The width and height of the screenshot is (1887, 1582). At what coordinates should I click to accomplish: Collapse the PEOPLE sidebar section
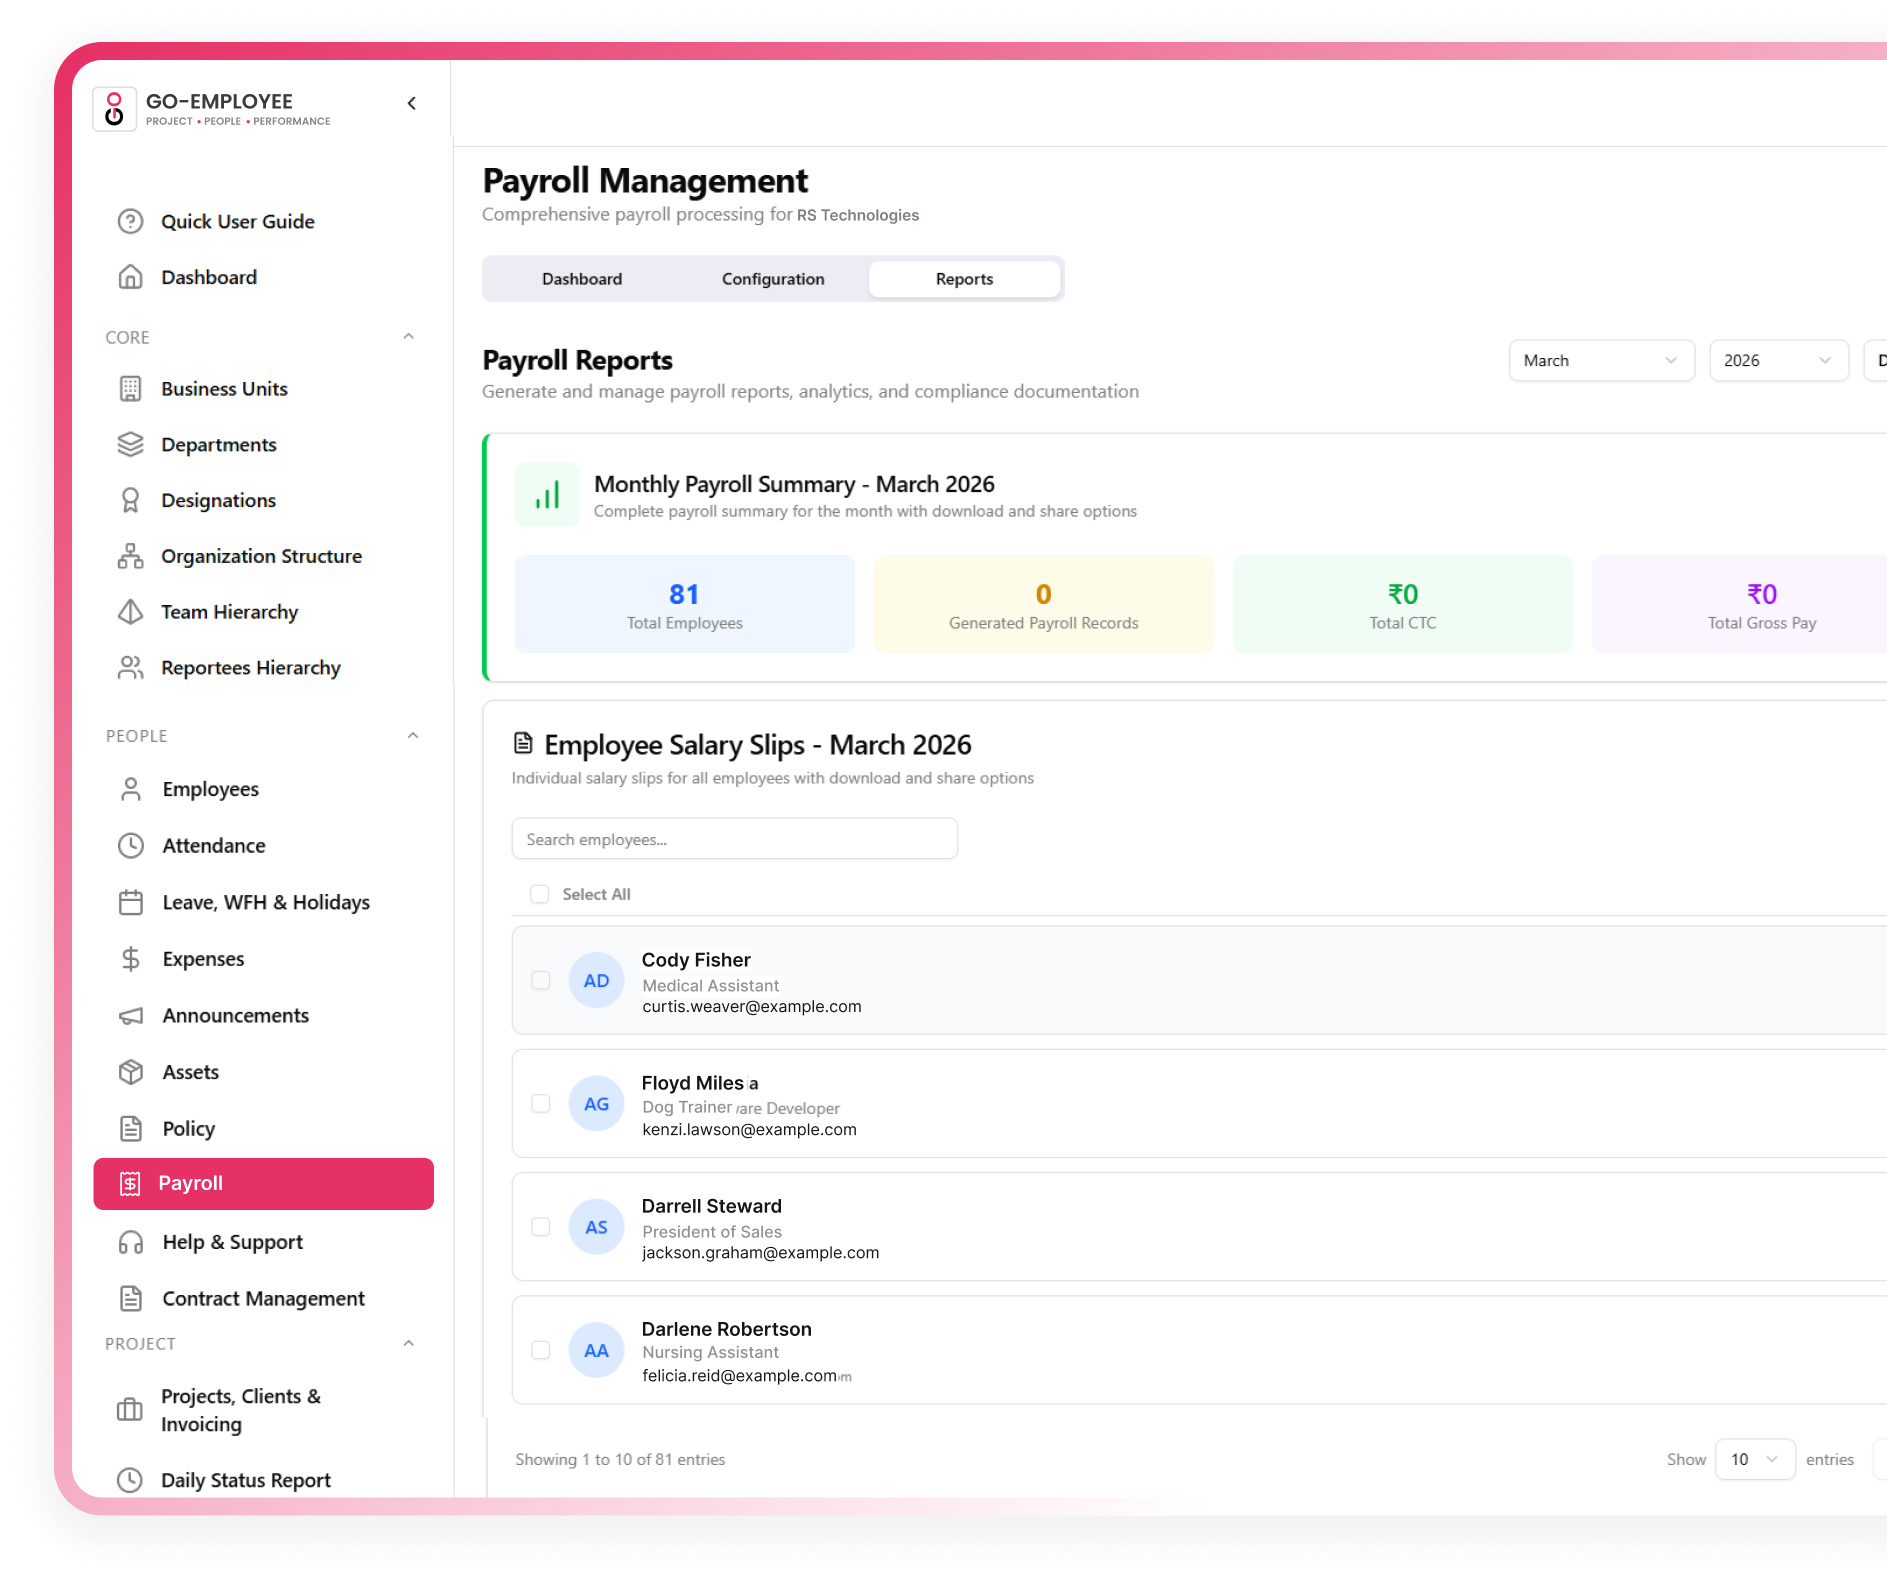(413, 736)
